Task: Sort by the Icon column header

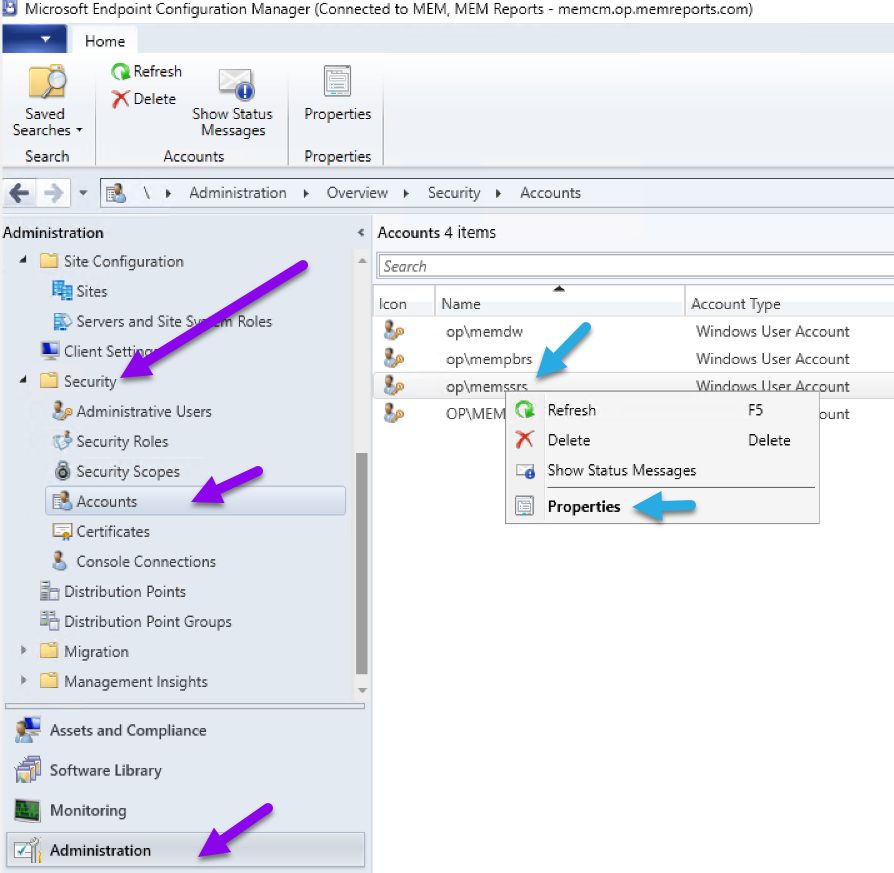Action: click(405, 303)
